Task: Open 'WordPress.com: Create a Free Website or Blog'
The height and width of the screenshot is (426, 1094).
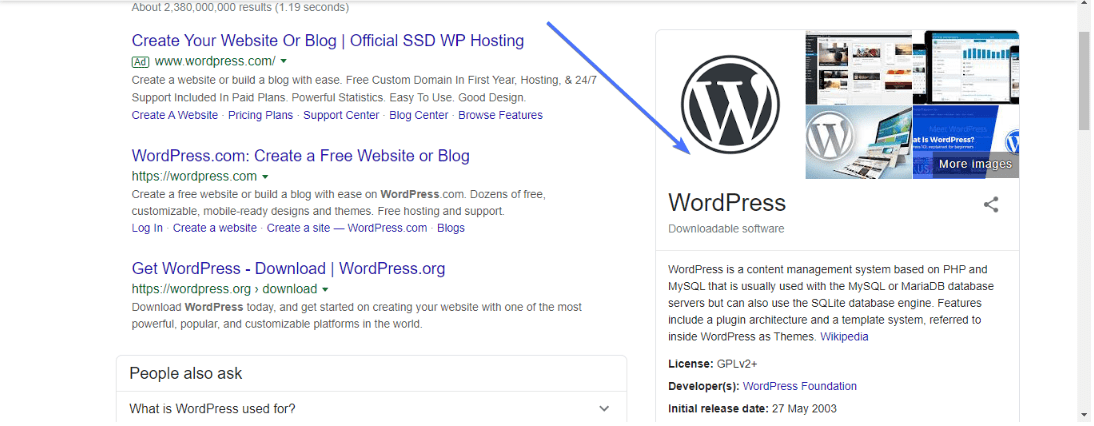Action: click(301, 155)
